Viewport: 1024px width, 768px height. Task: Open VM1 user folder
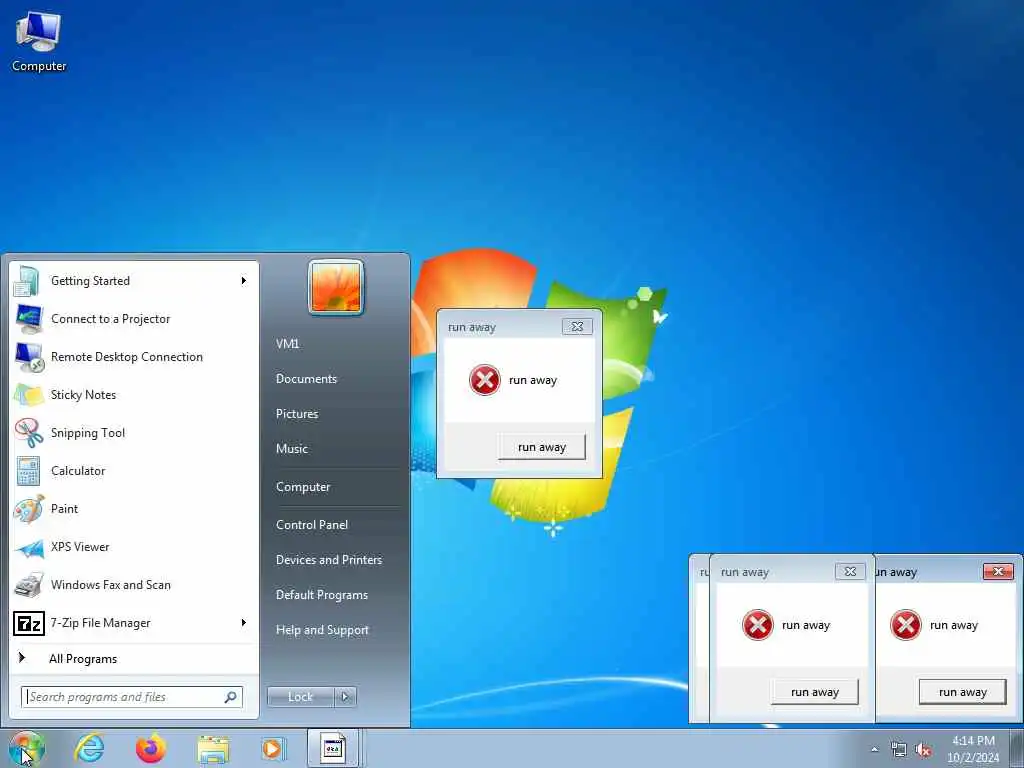[287, 344]
